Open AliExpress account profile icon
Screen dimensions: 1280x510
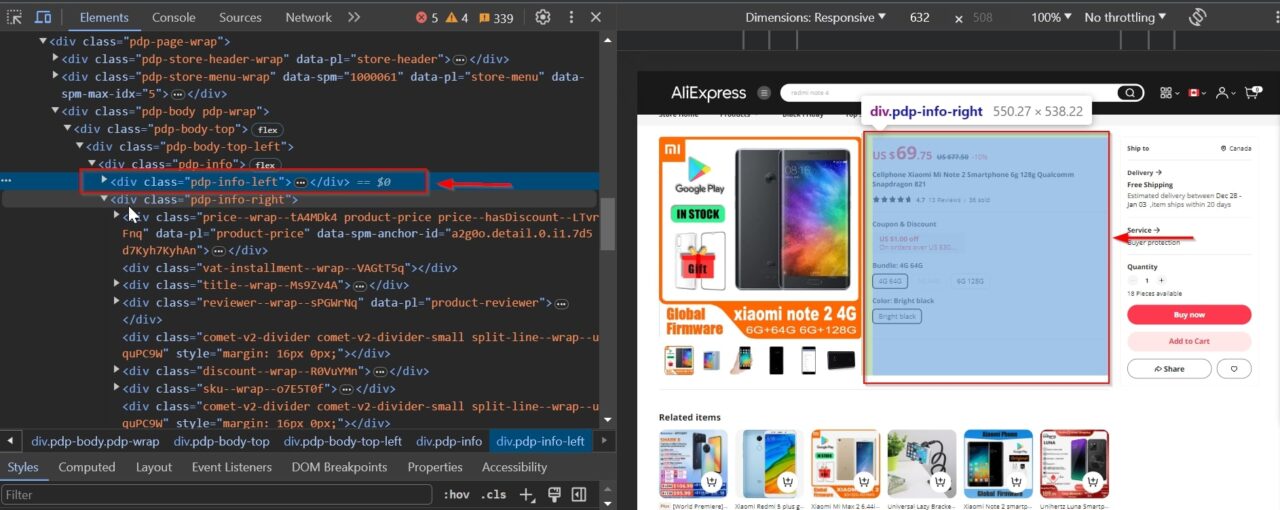1223,92
